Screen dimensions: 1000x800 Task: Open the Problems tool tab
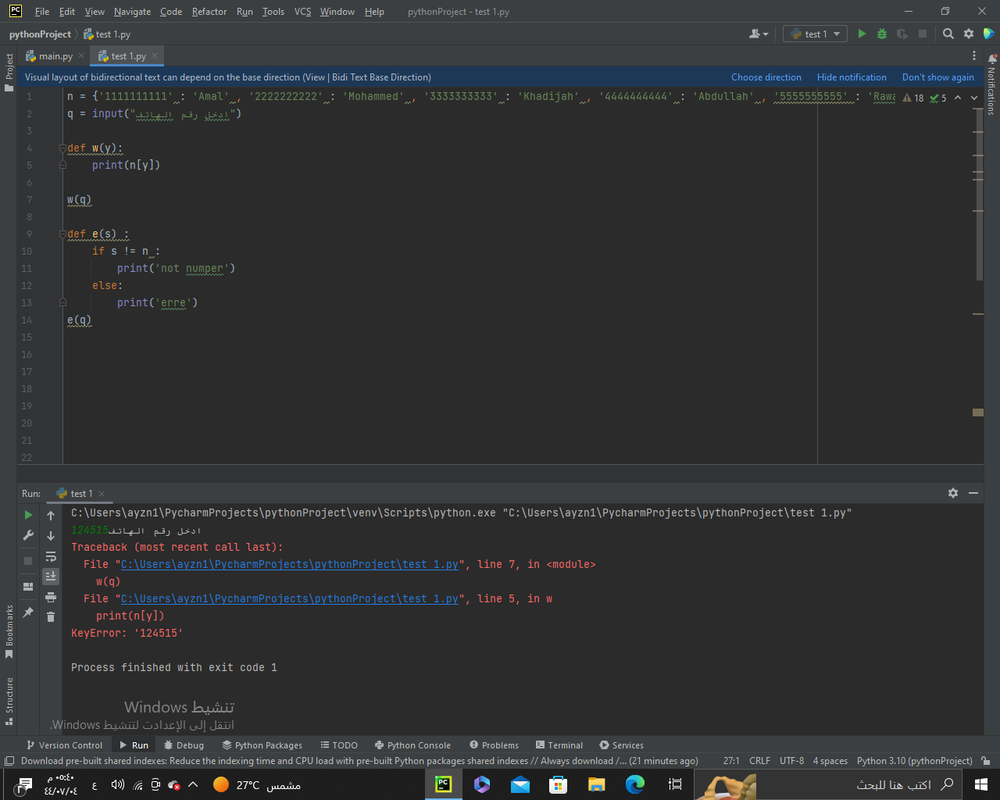(x=494, y=744)
